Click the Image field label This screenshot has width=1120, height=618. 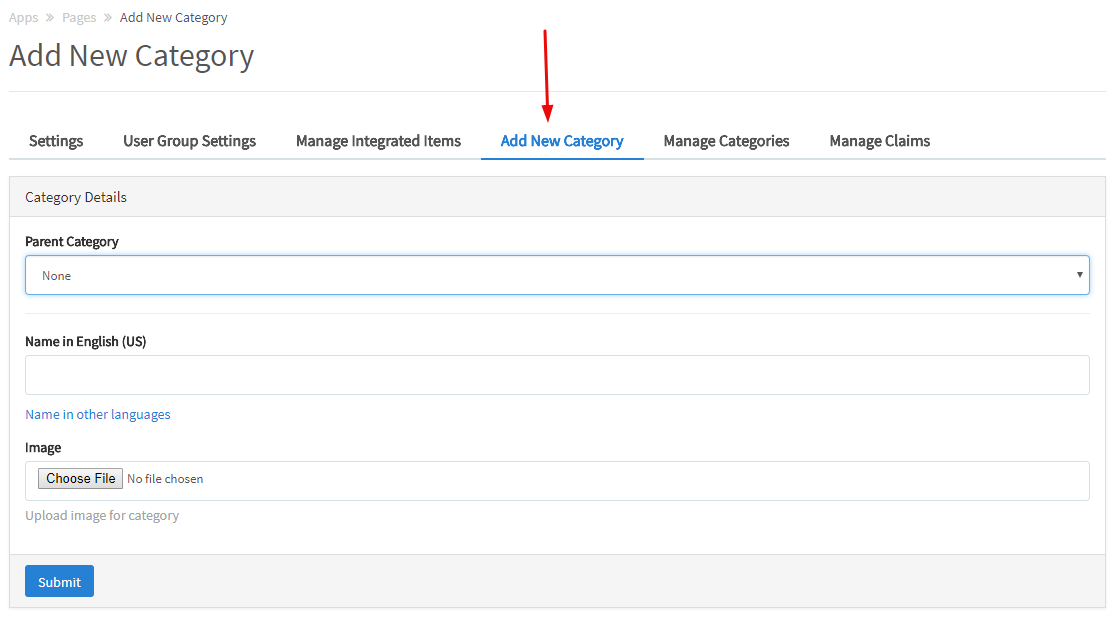tap(43, 447)
